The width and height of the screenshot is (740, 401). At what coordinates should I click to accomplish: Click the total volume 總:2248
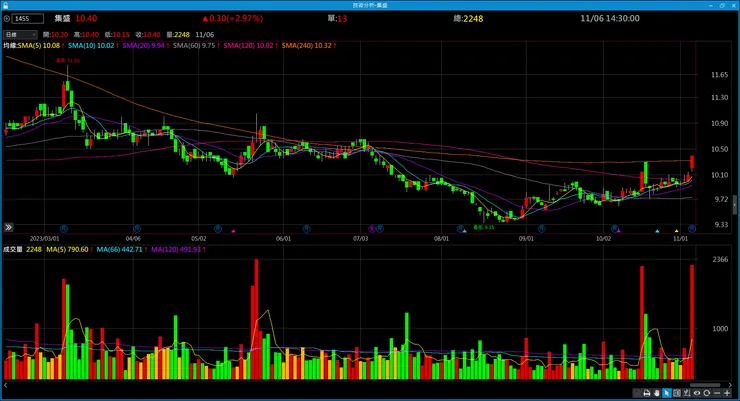pos(468,18)
